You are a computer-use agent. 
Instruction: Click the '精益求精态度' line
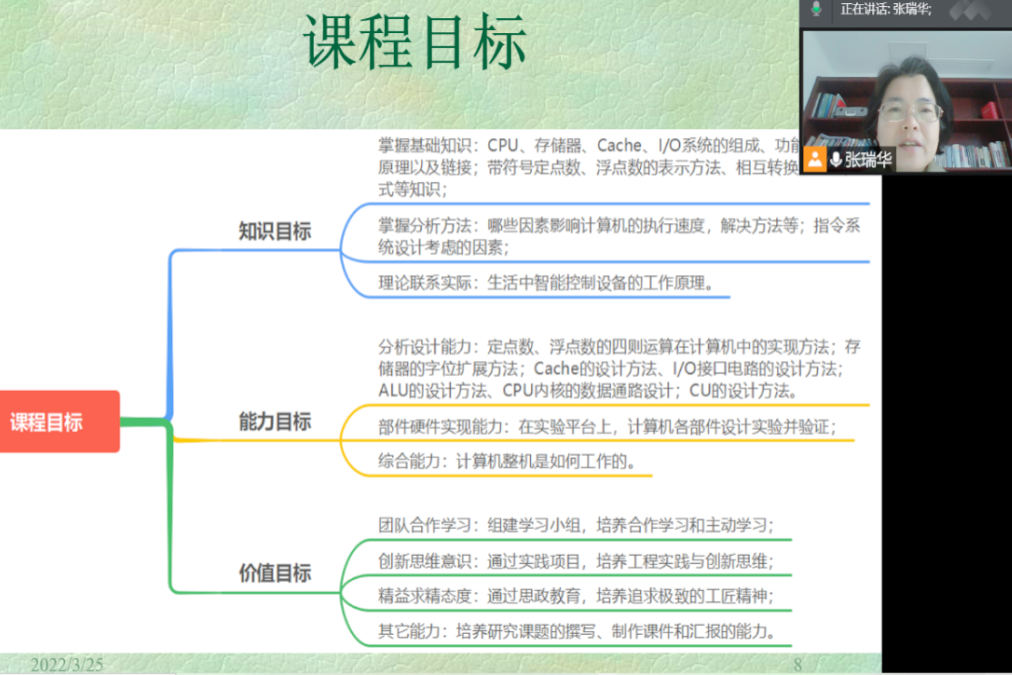coord(576,596)
